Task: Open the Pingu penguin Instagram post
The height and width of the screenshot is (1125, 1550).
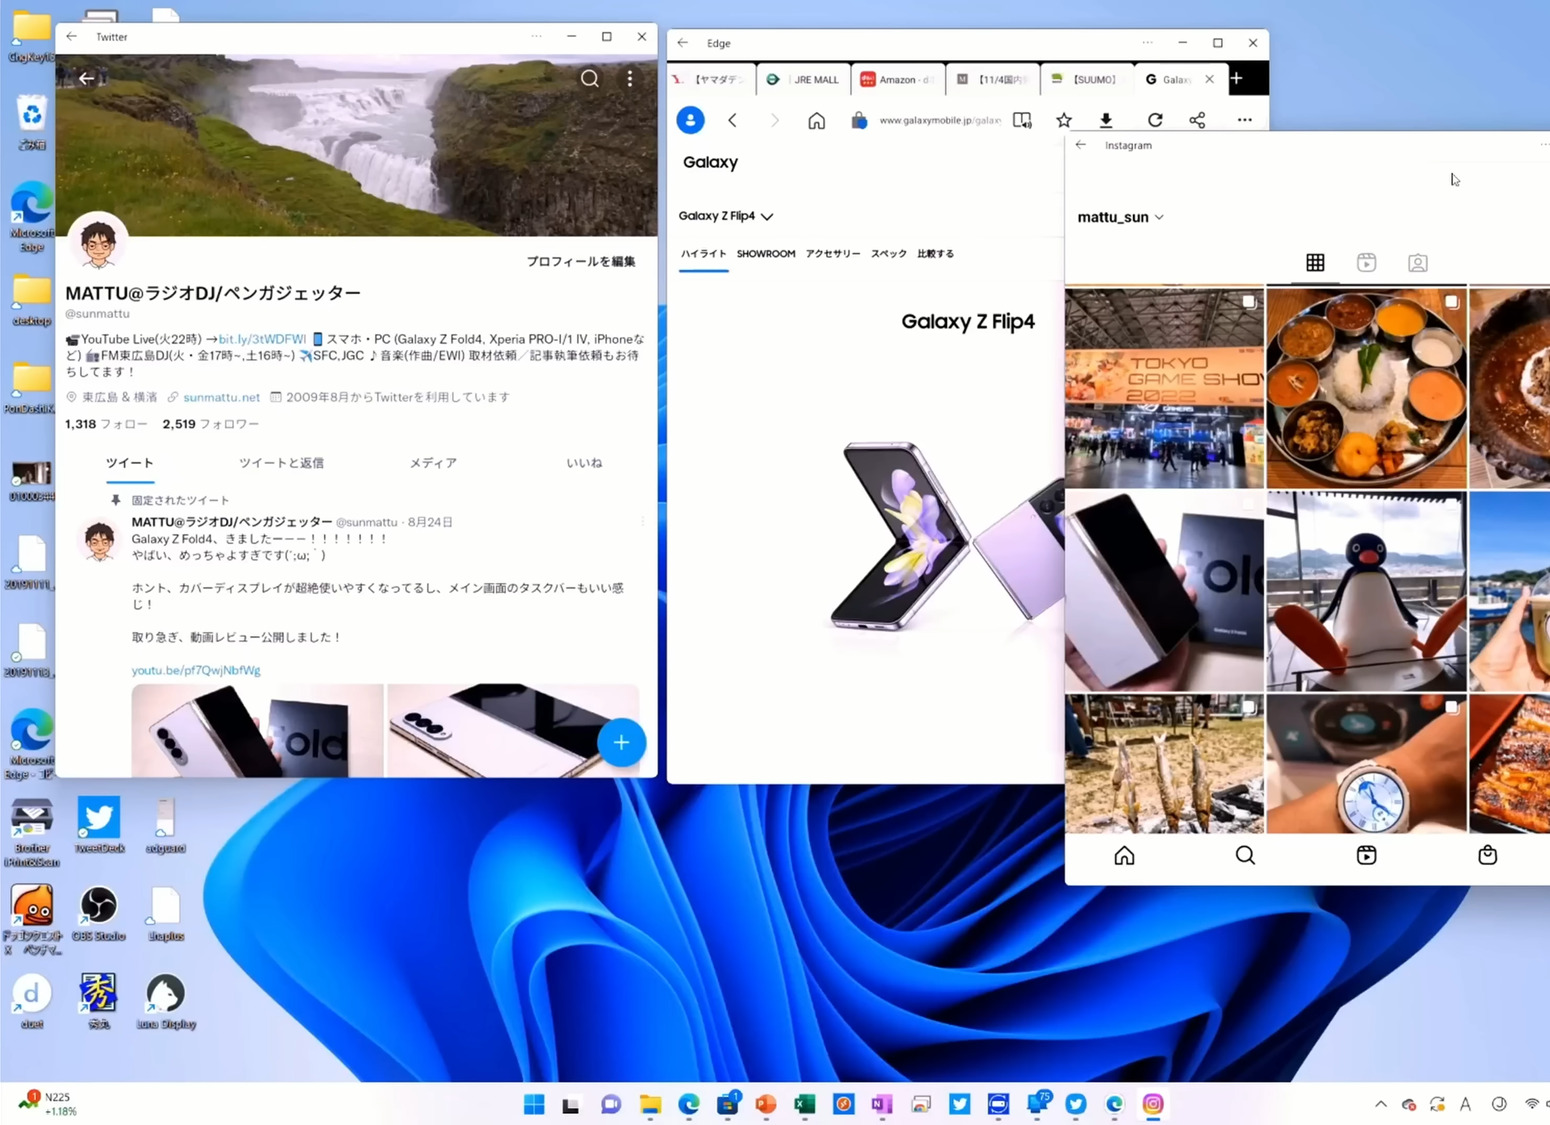Action: click(x=1367, y=591)
